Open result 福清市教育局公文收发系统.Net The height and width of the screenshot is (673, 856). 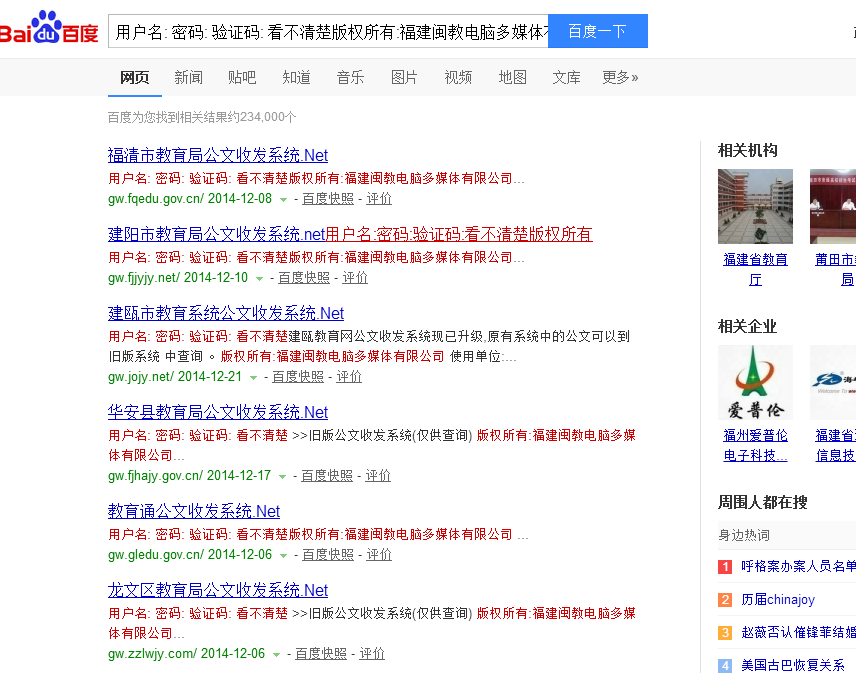[x=218, y=155]
